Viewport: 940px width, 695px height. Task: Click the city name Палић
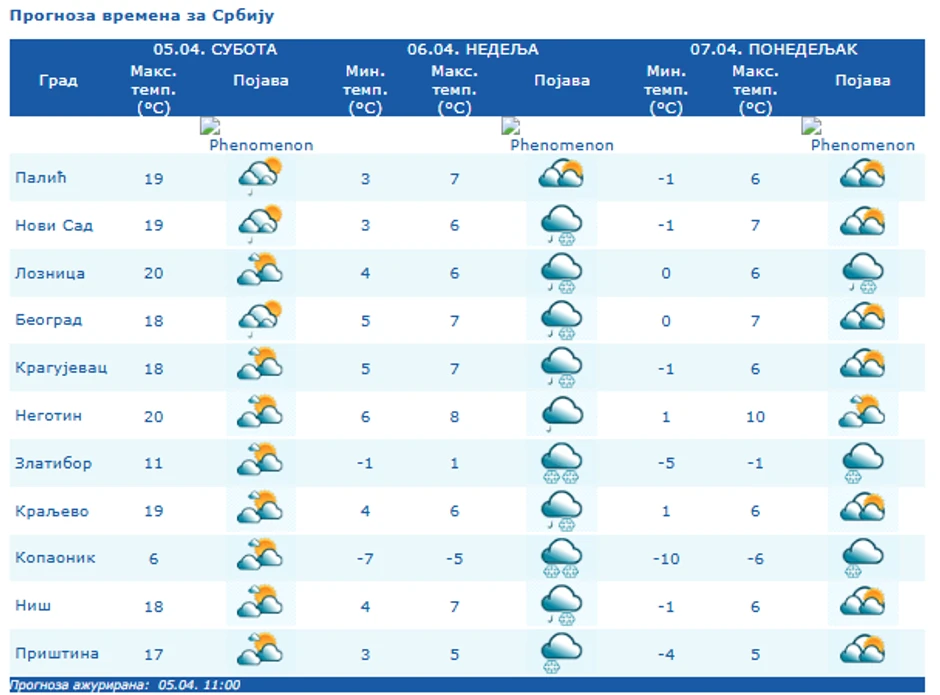41,177
